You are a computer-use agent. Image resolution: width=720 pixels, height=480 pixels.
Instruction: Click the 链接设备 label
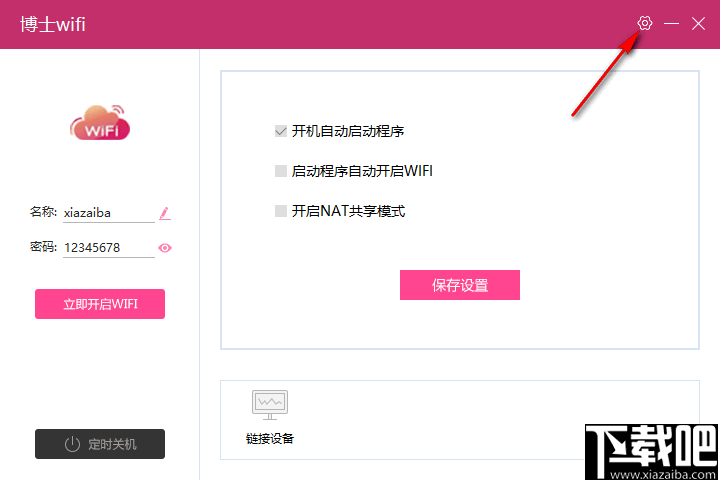pos(270,439)
